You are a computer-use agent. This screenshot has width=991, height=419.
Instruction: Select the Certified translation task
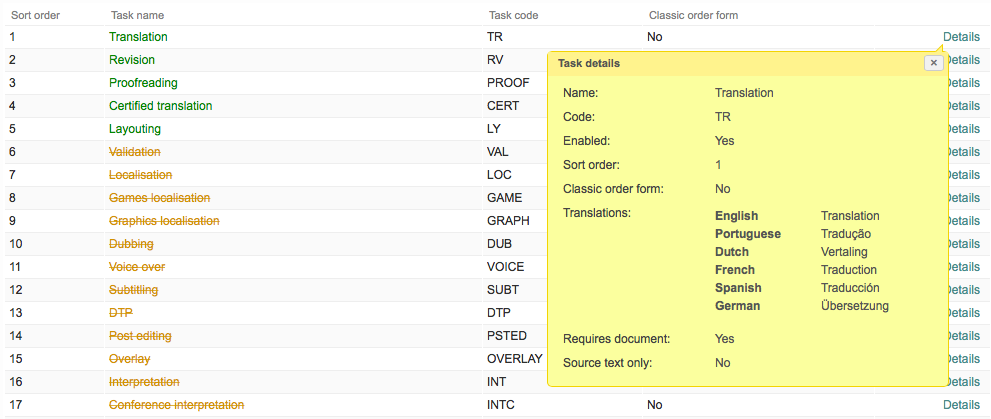160,106
